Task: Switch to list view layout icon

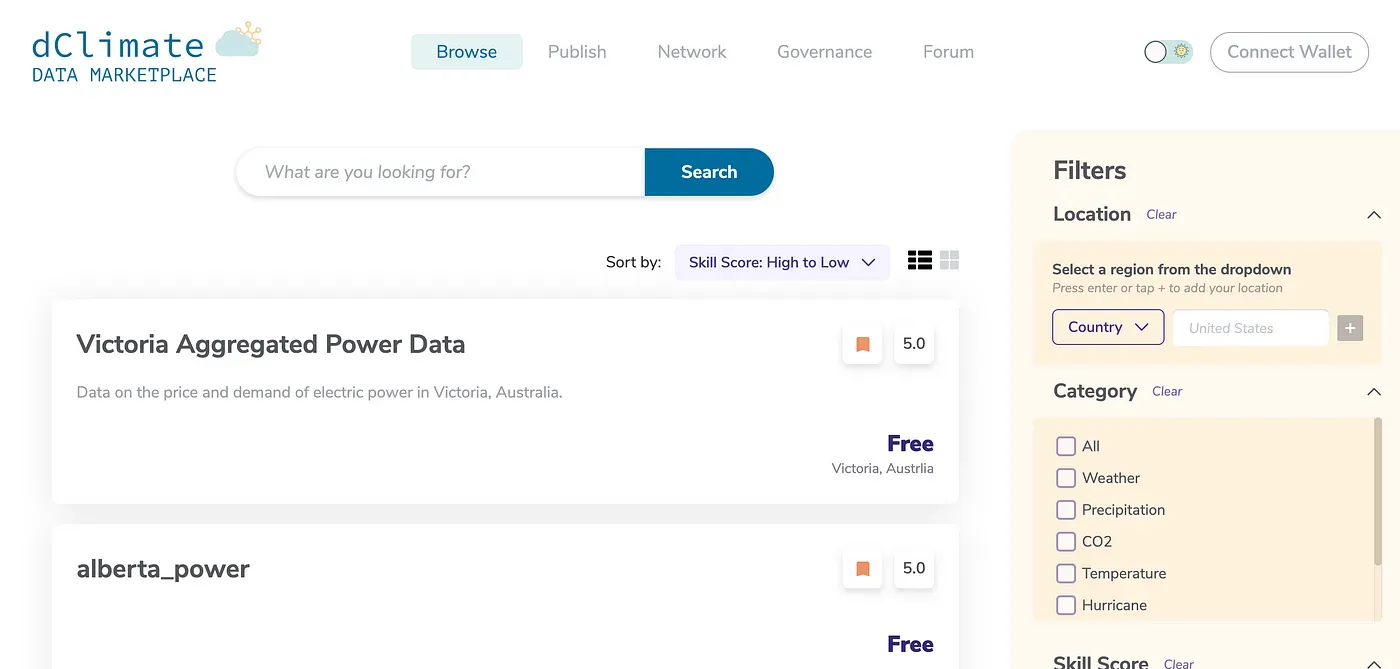Action: [920, 260]
